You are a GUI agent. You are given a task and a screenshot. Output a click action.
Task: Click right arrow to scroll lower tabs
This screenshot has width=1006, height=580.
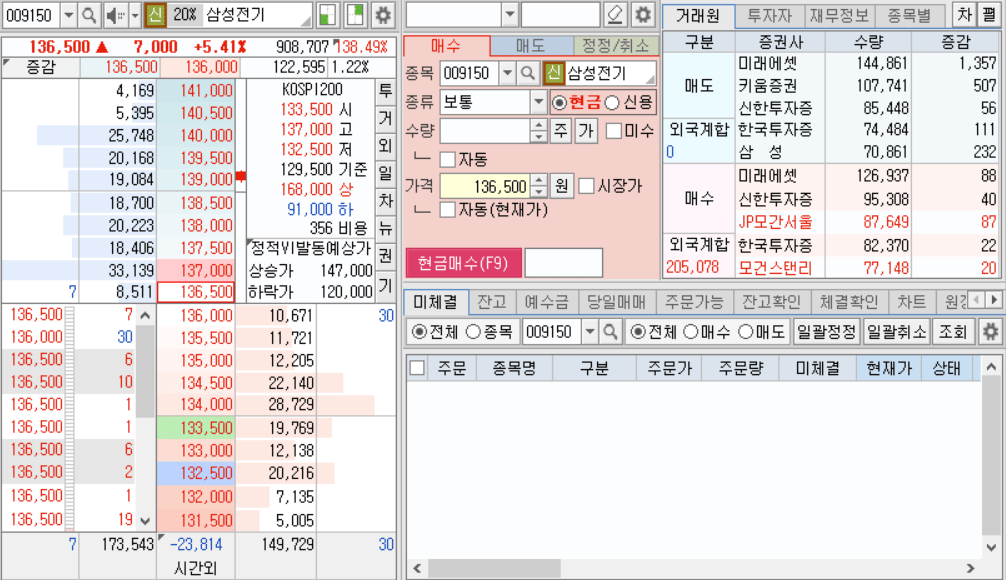click(x=994, y=300)
